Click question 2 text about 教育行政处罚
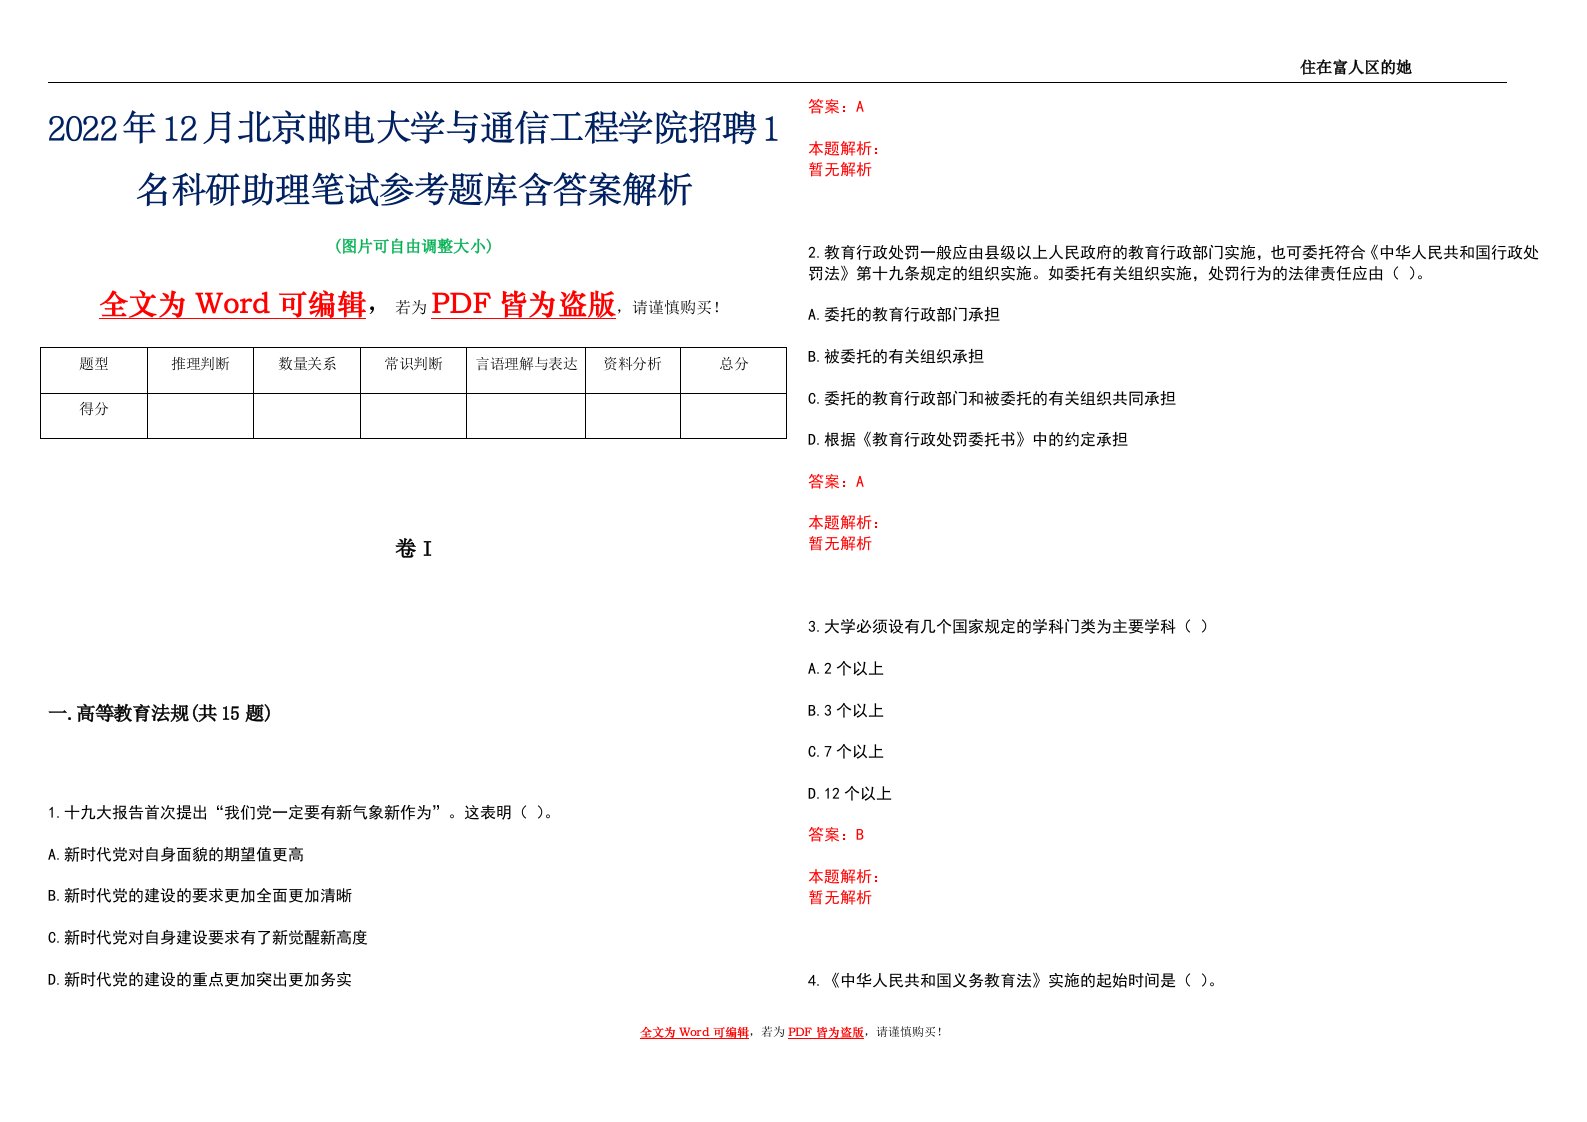Viewport: 1587px width, 1122px height. coord(1173,263)
